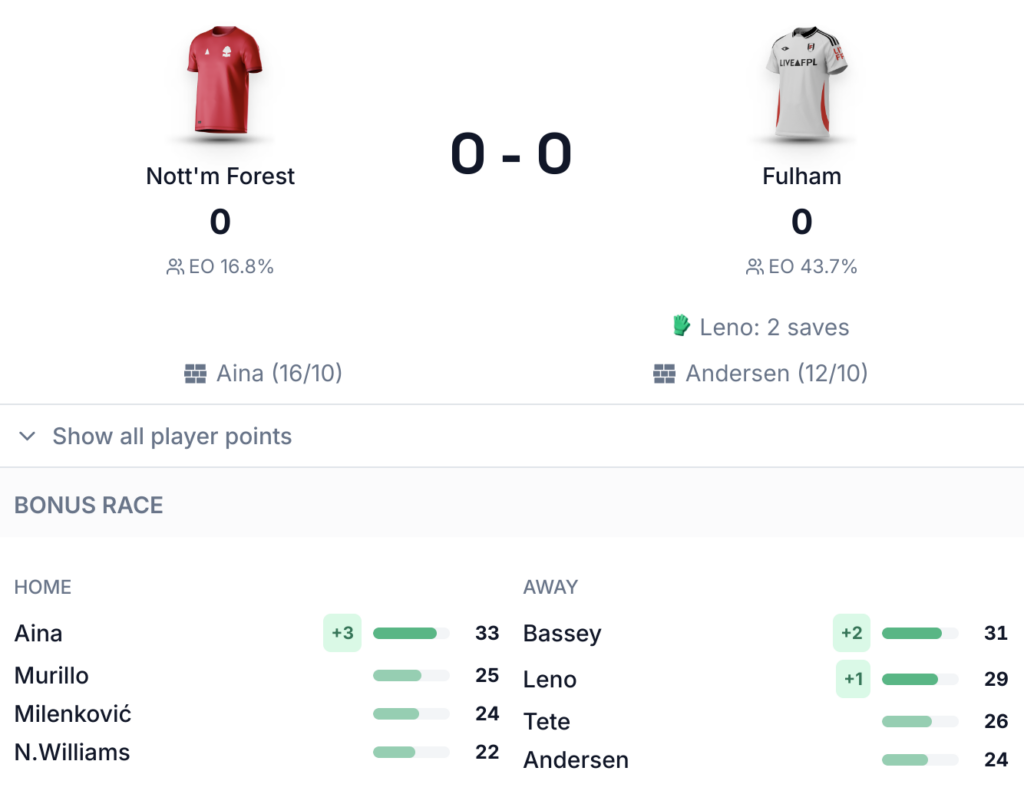Click the wall icon beside Andersen
This screenshot has height=794, width=1024.
click(x=664, y=374)
